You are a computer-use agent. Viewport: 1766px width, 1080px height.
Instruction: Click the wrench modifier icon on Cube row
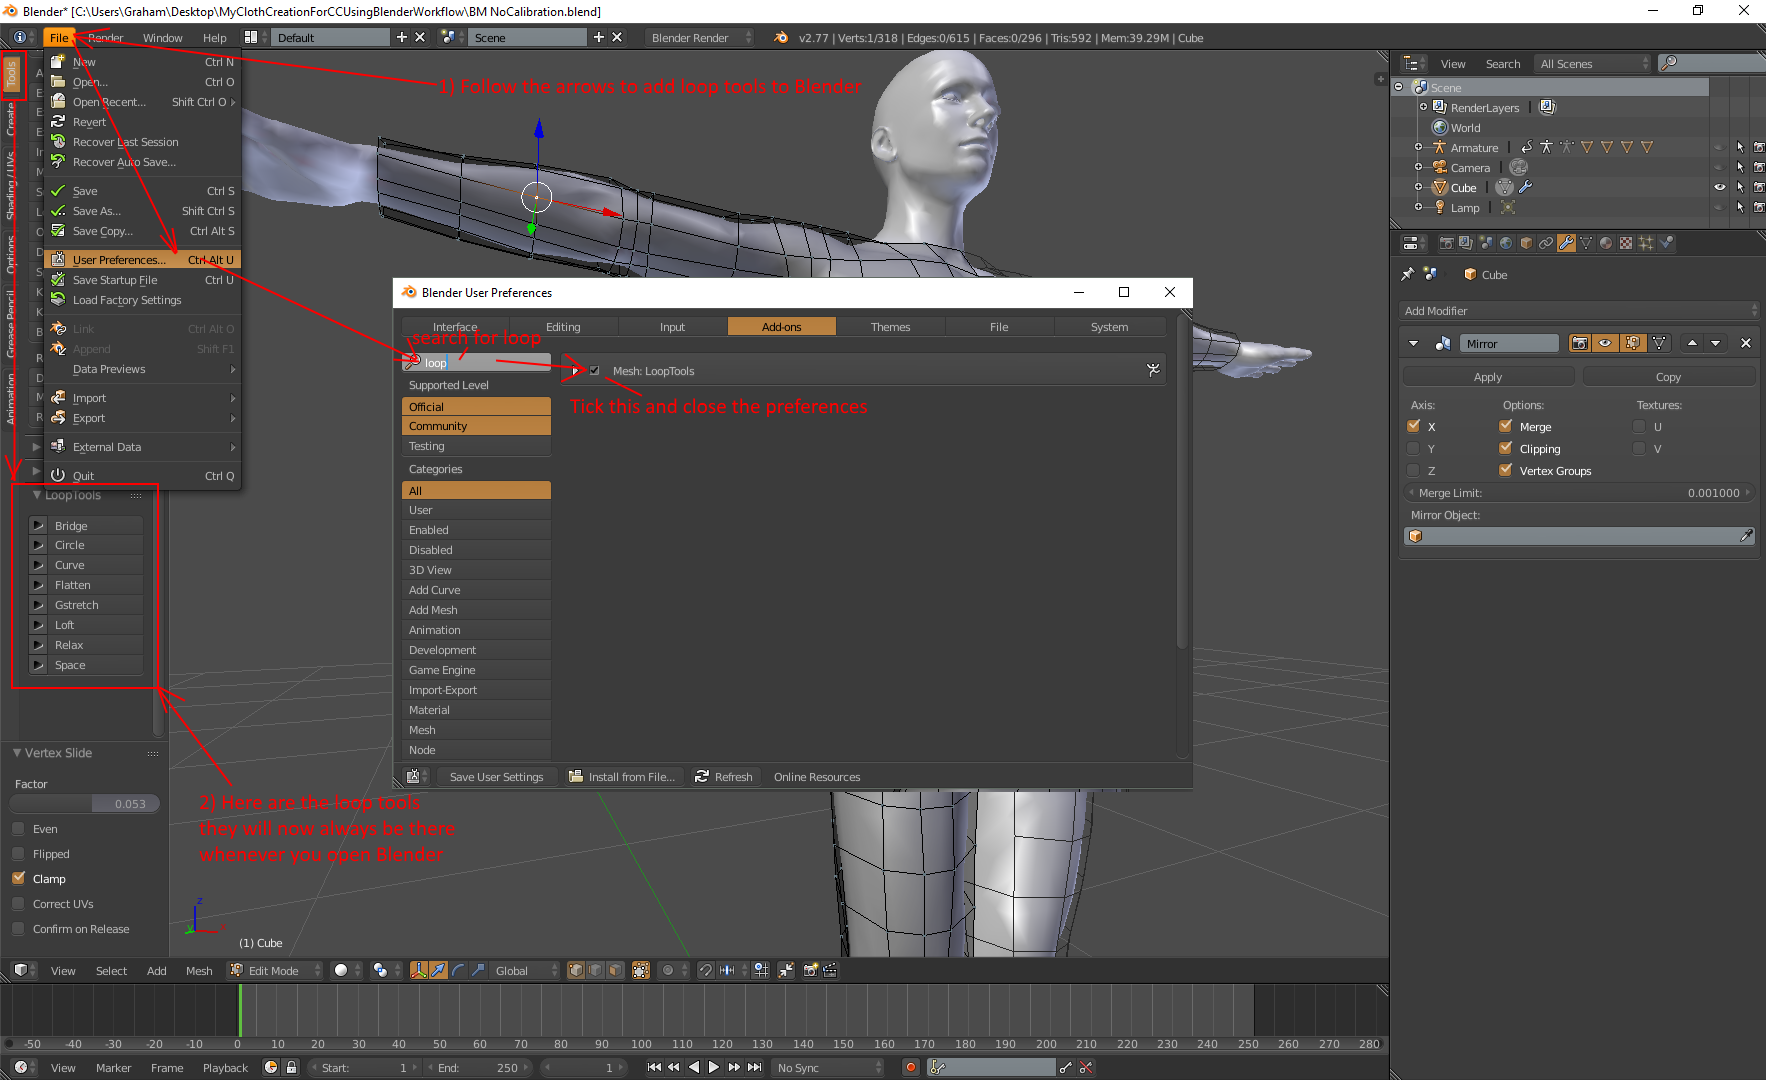pos(1526,187)
